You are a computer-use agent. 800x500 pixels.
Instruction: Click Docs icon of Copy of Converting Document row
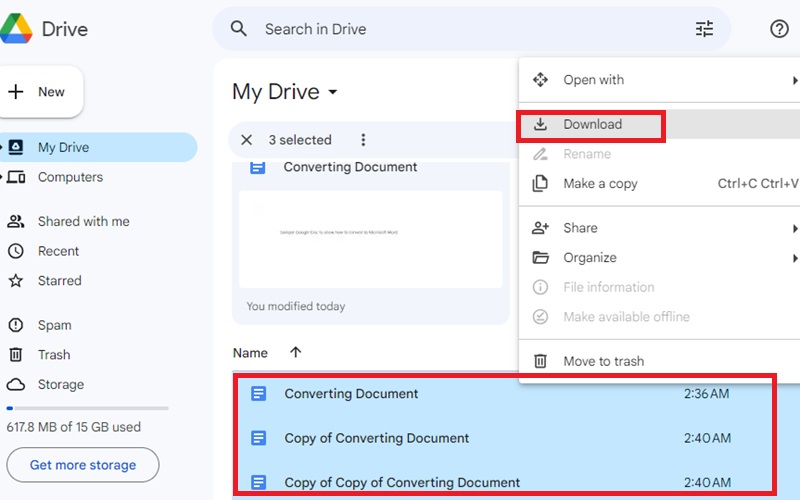(x=259, y=438)
